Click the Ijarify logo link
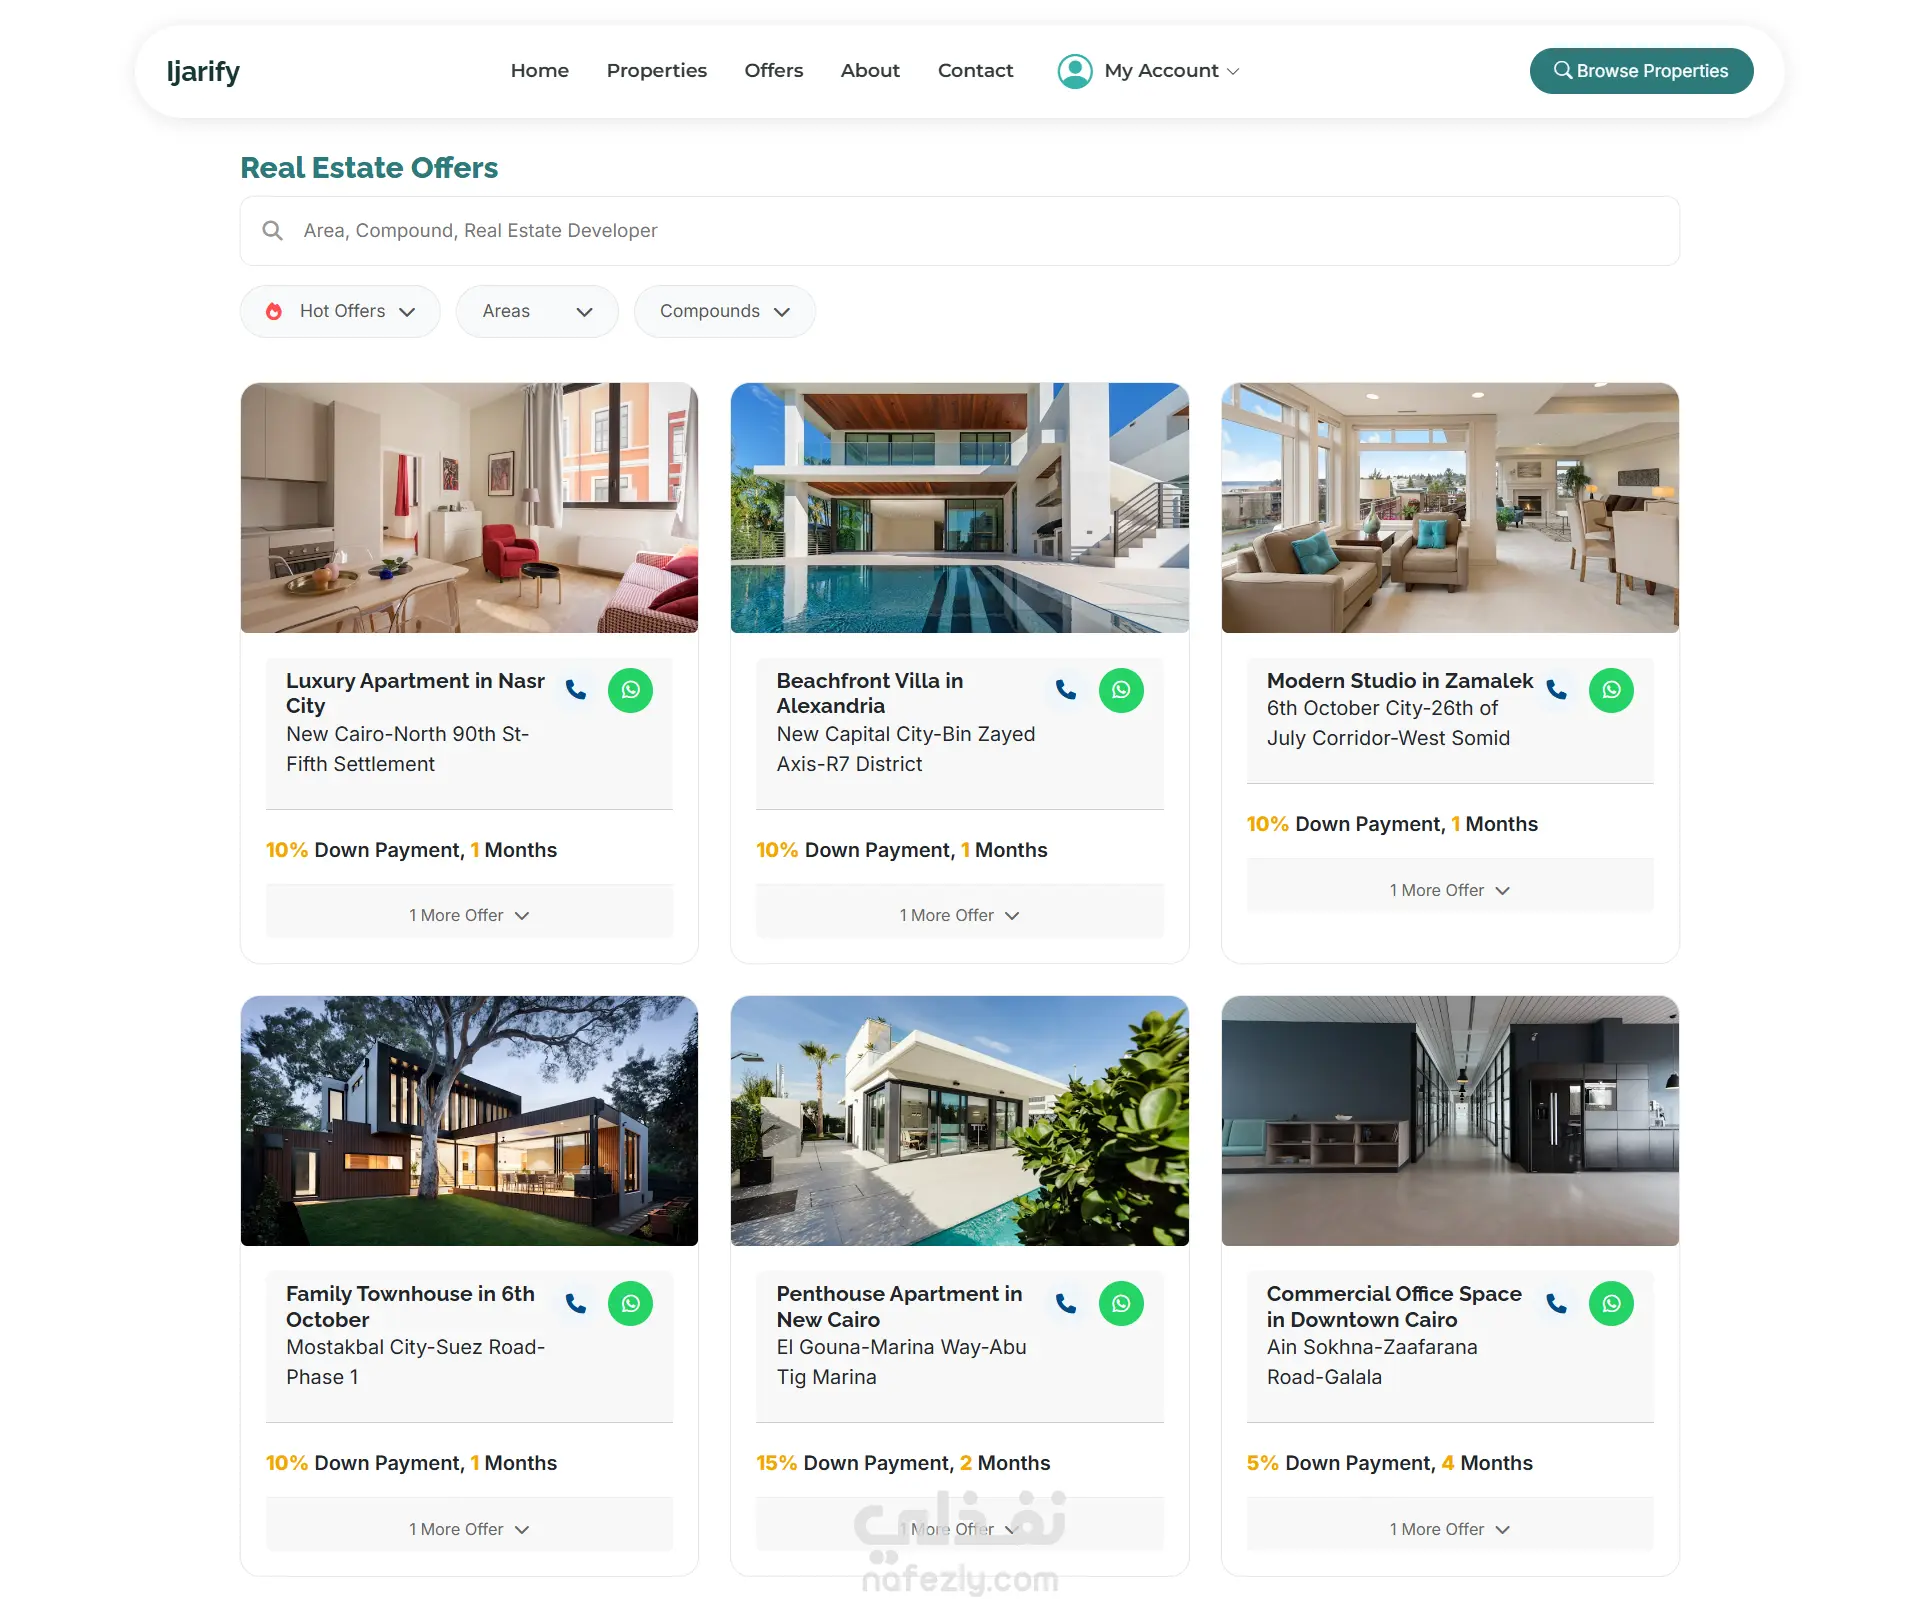1920x1599 pixels. 203,72
